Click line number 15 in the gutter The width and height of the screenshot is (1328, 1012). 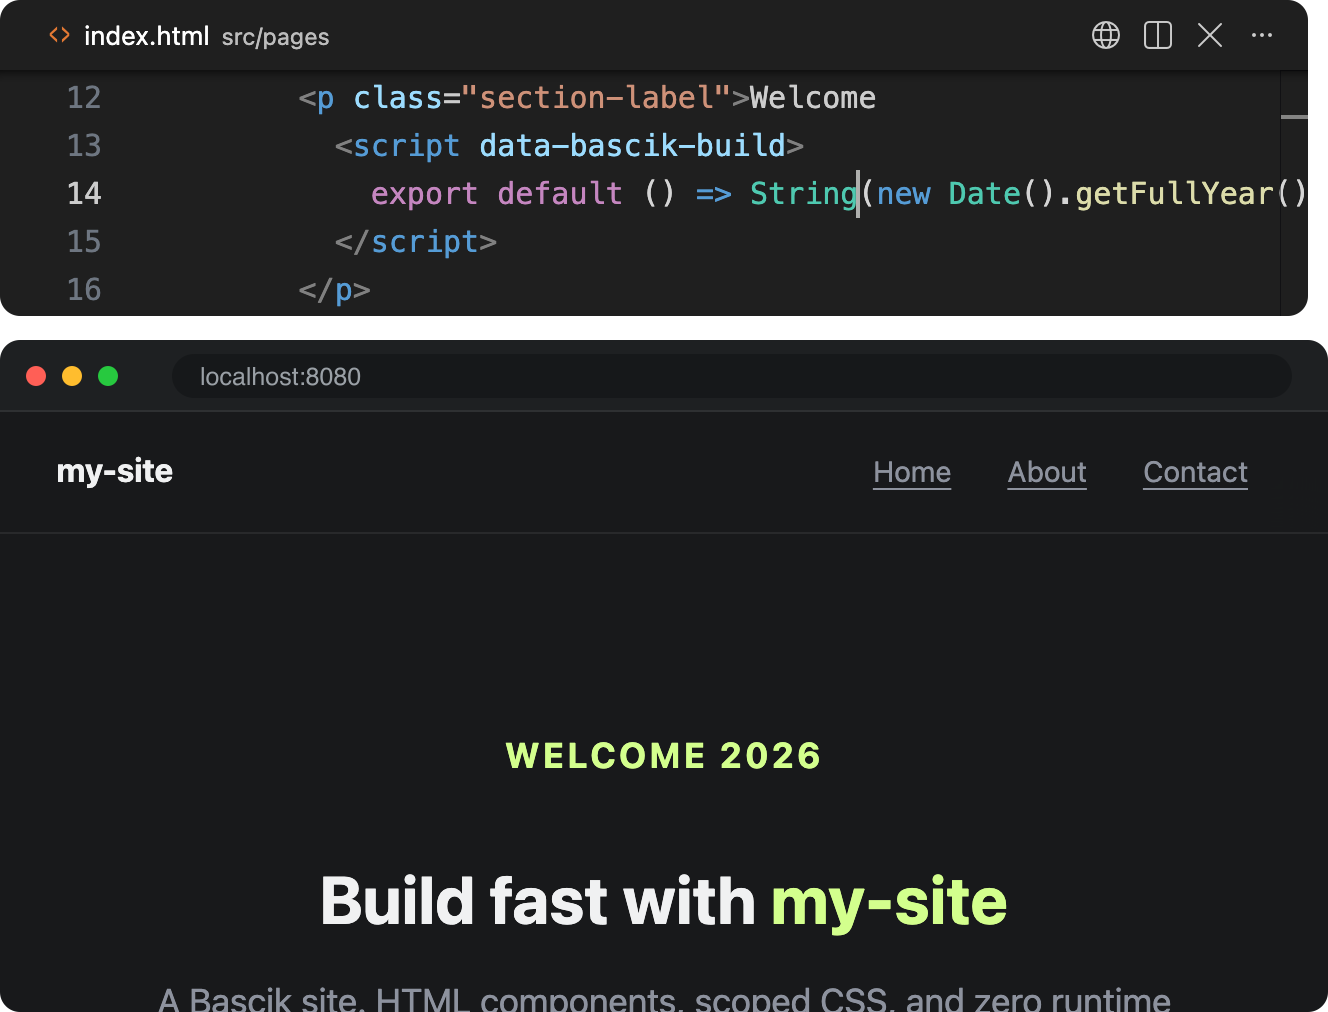click(84, 242)
